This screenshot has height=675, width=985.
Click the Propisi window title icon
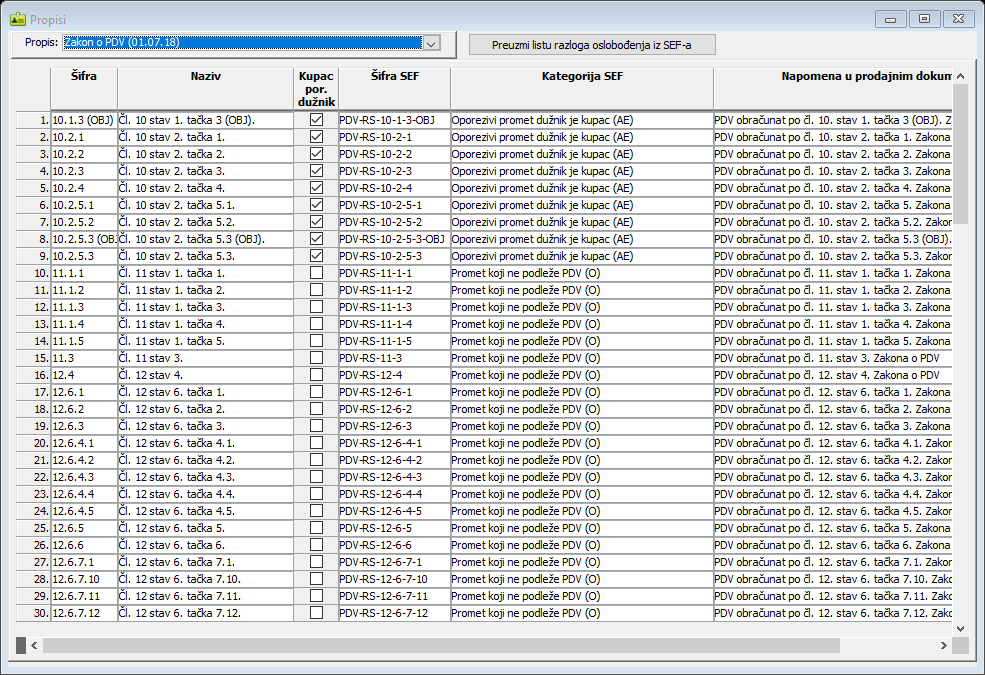[x=18, y=19]
